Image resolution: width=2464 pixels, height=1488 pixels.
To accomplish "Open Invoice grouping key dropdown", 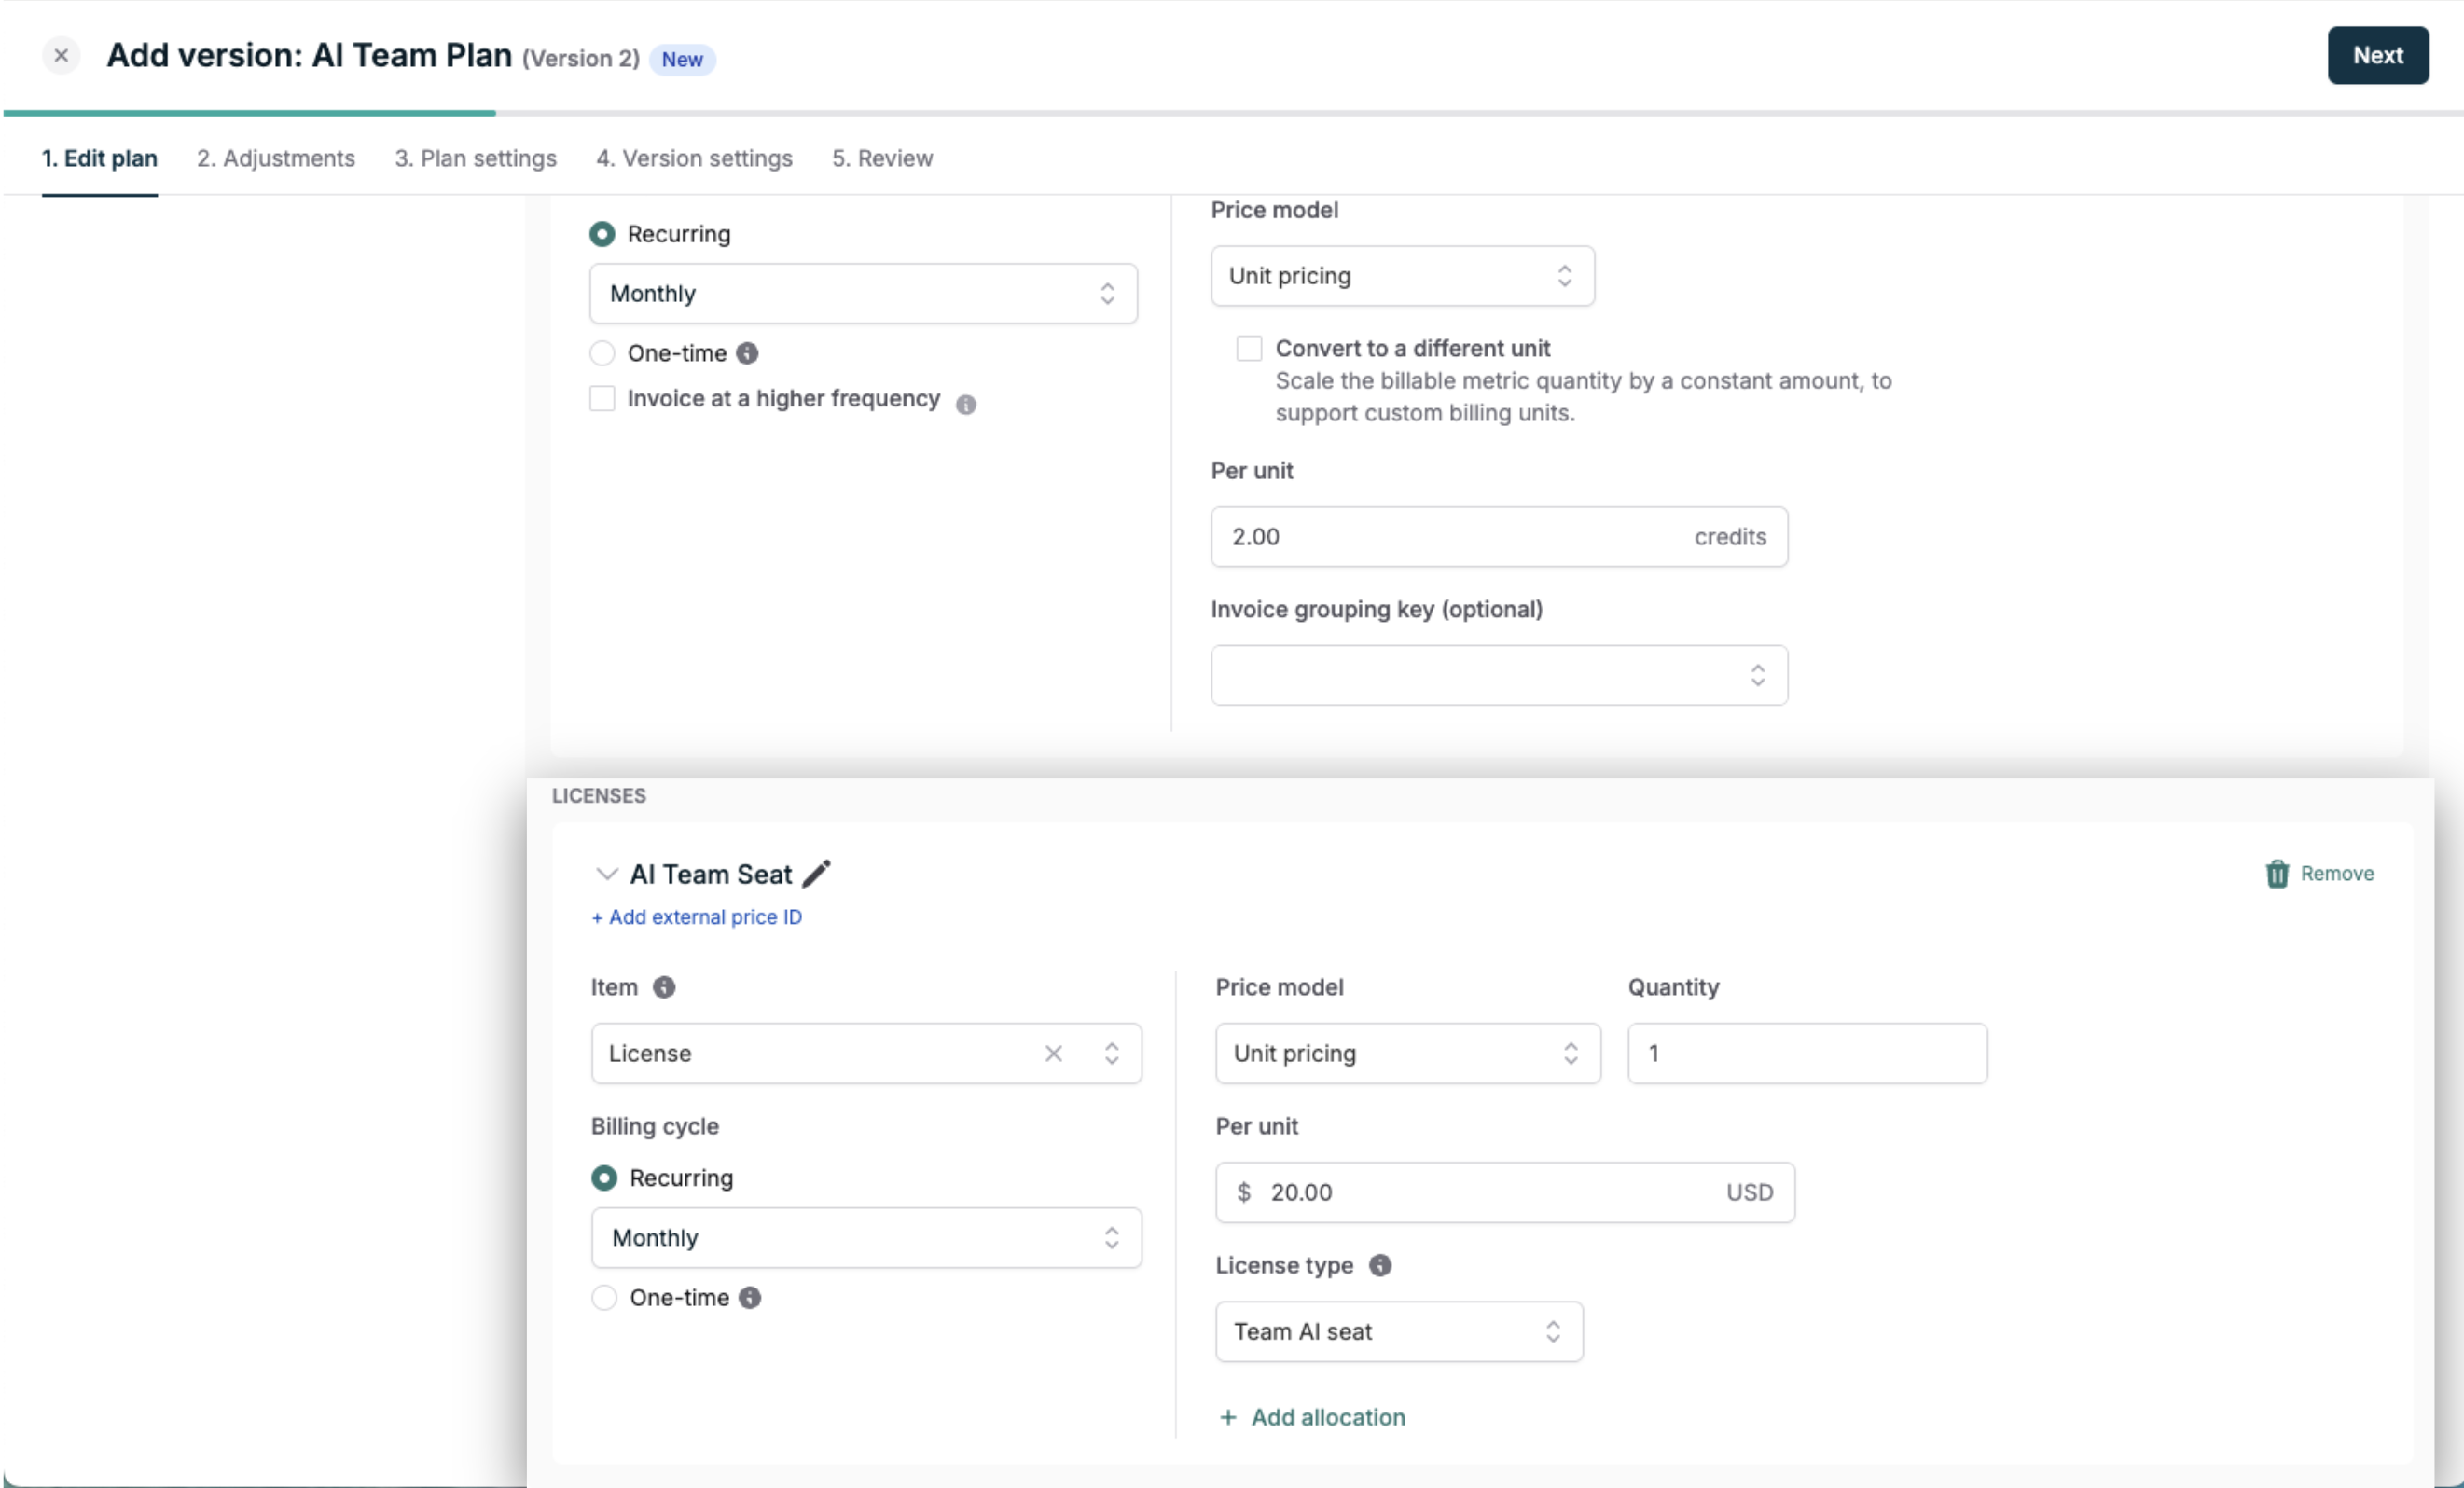I will tap(1498, 675).
